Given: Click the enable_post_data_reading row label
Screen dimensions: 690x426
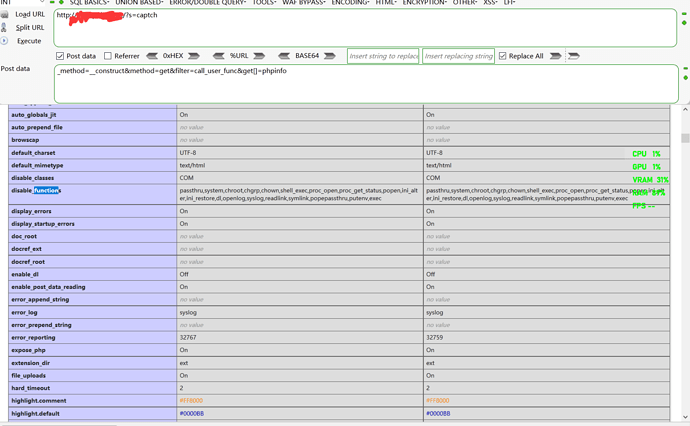Looking at the screenshot, I should pyautogui.click(x=48, y=287).
